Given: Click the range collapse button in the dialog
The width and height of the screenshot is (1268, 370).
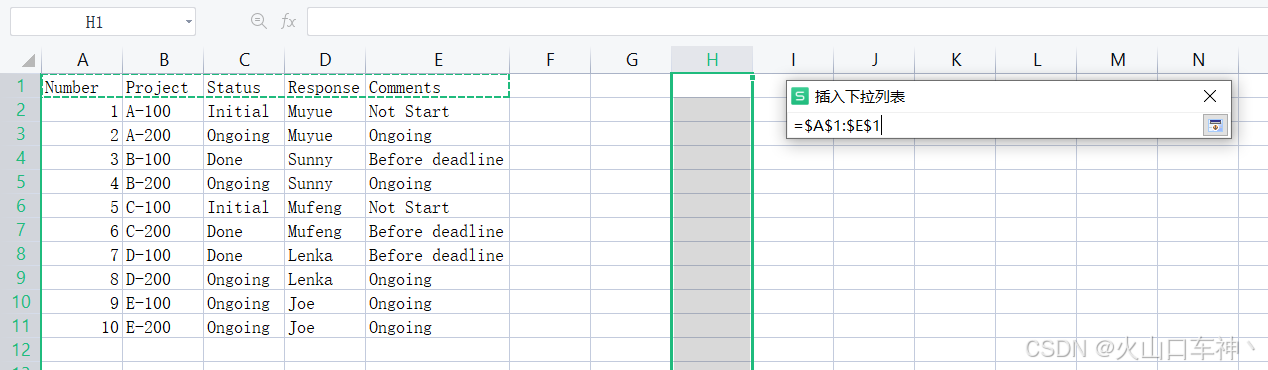Looking at the screenshot, I should (1215, 125).
